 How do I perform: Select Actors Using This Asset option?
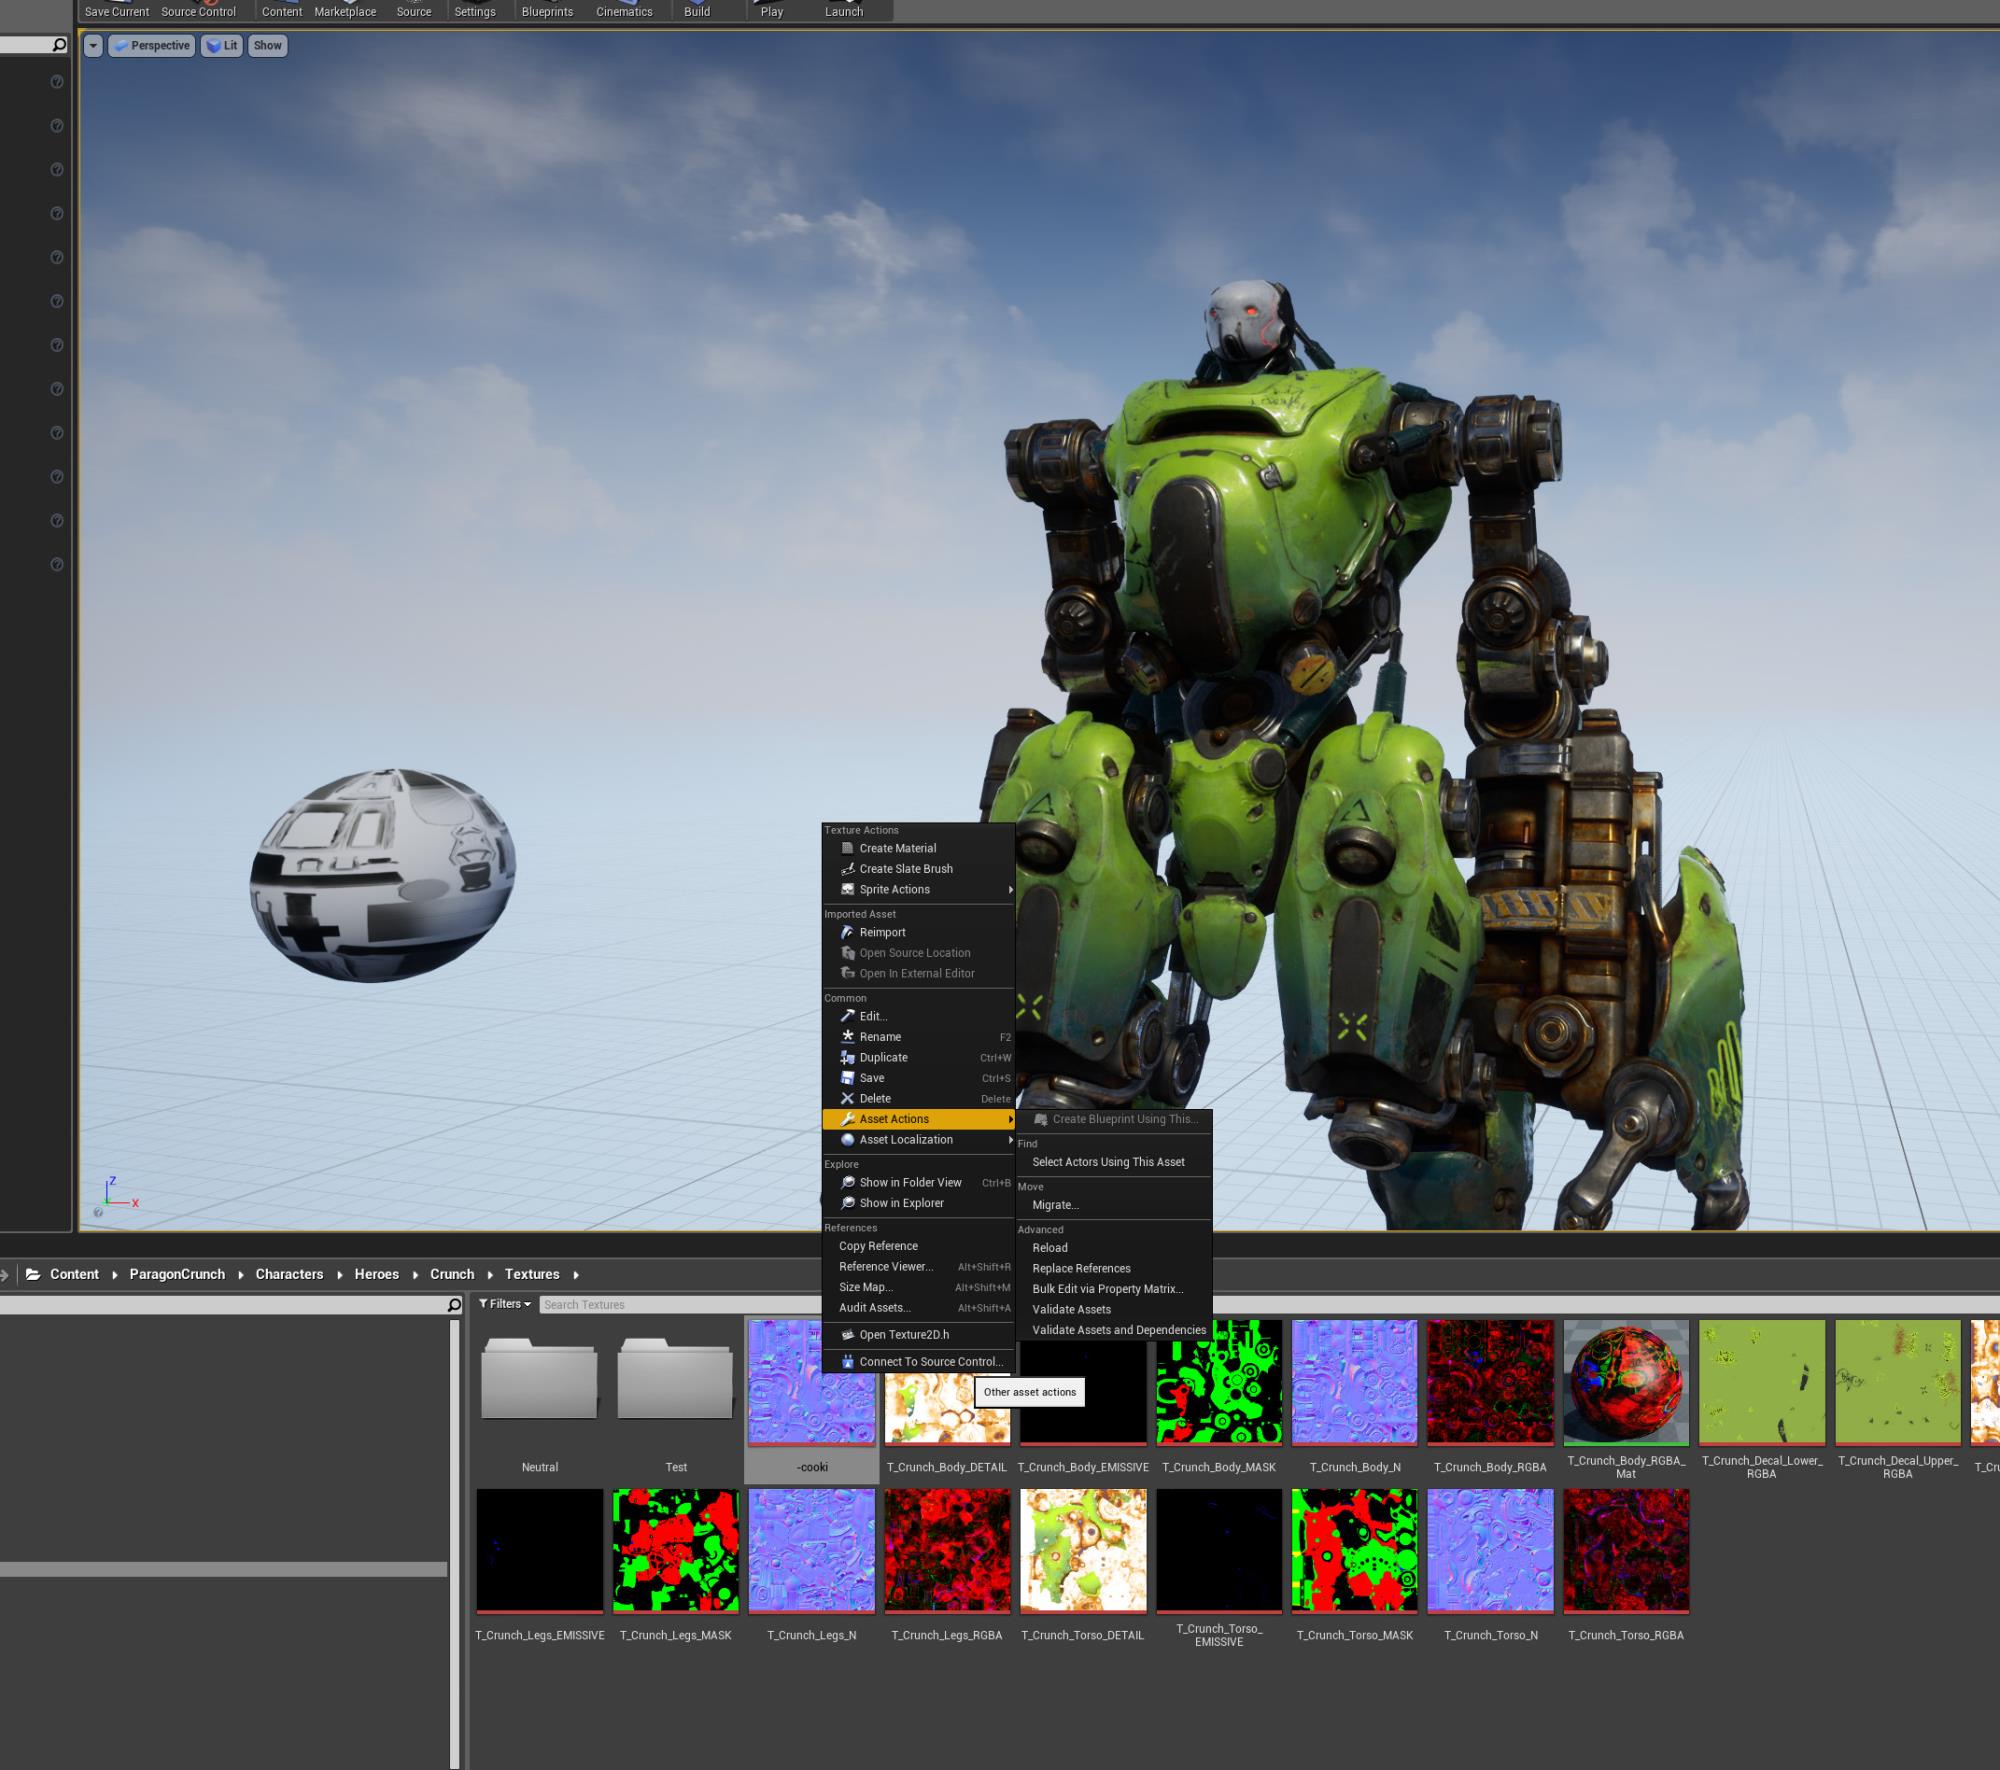tap(1107, 1162)
